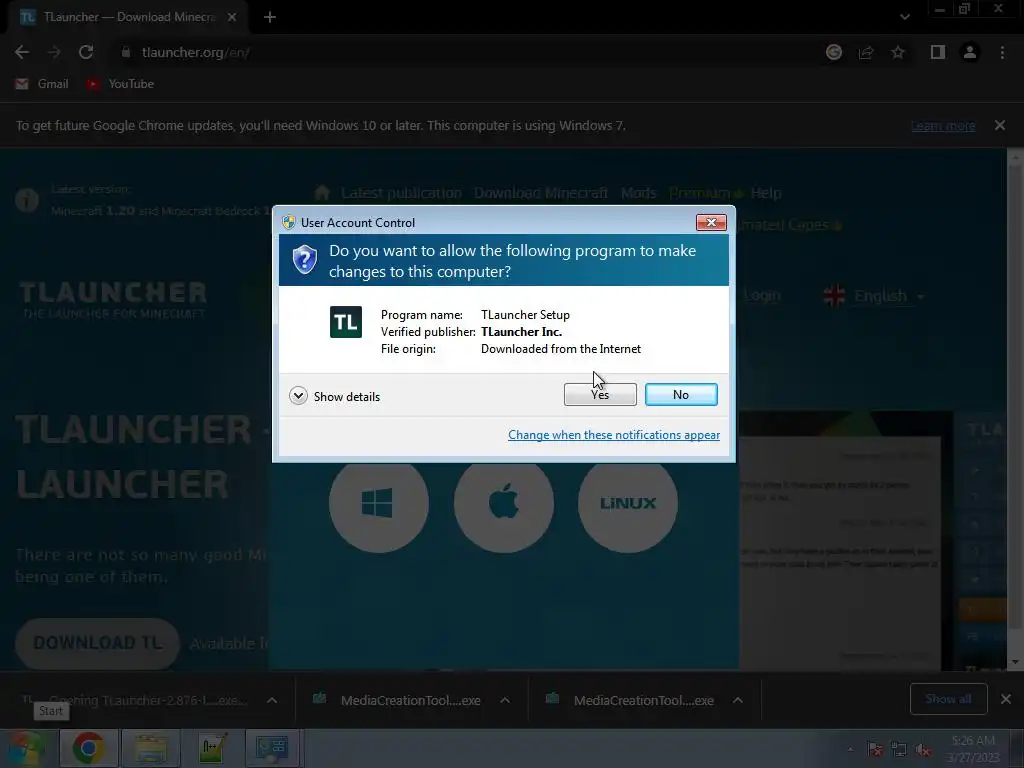Go back using browser back arrow
This screenshot has height=768, width=1024.
click(x=22, y=52)
